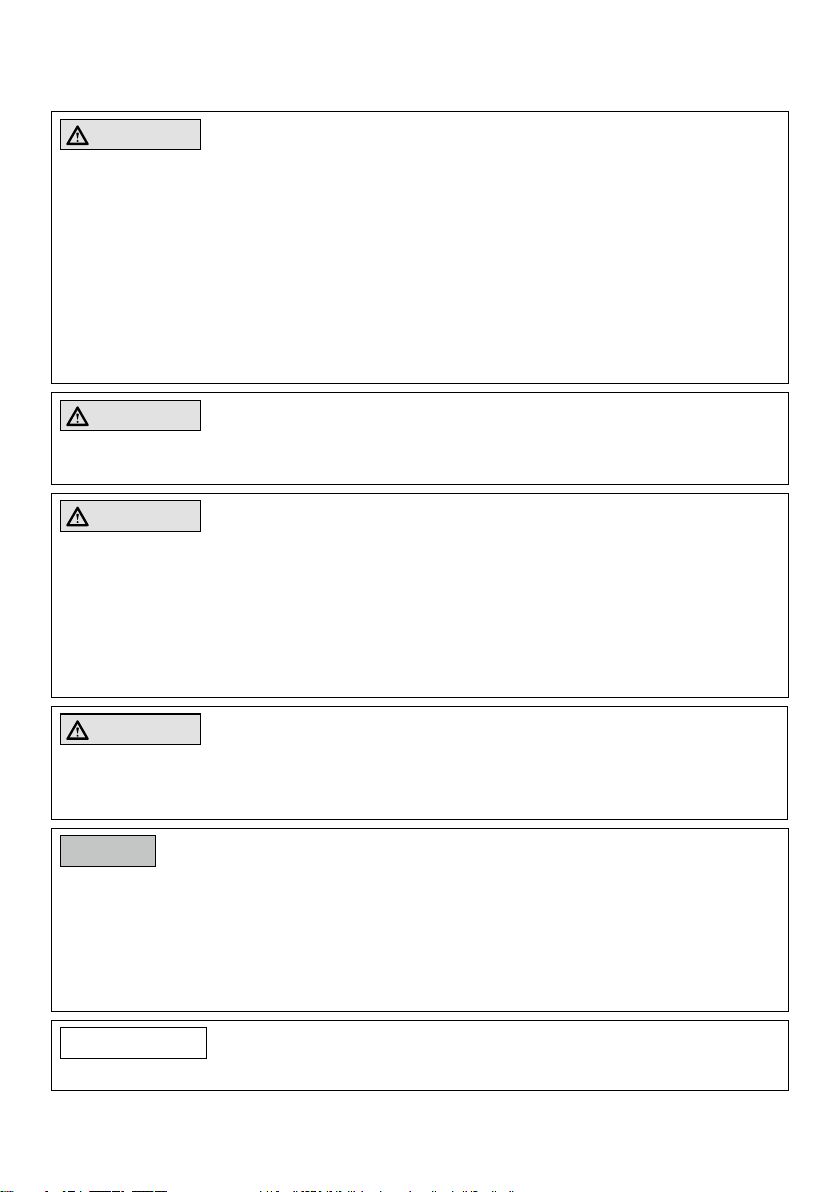Click the blank body of the dark-label box

pos(420,939)
